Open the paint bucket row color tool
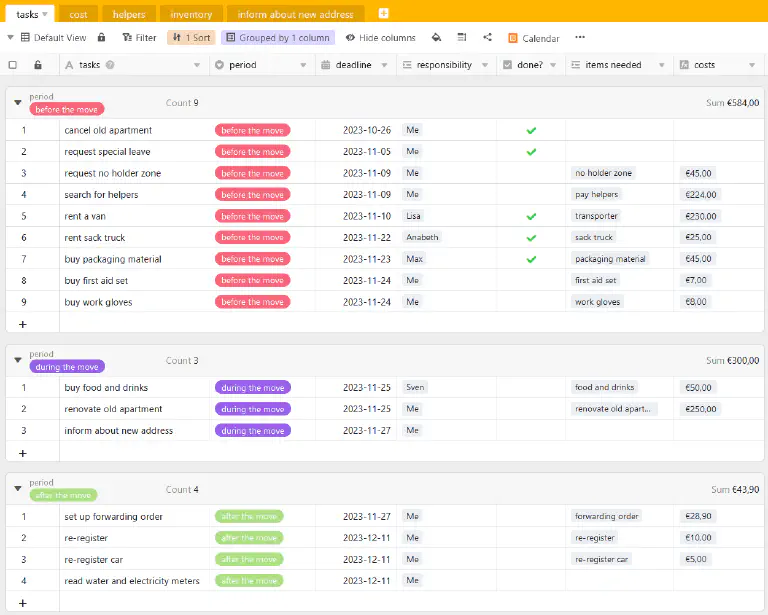Viewport: 768px width, 615px height. coord(436,38)
